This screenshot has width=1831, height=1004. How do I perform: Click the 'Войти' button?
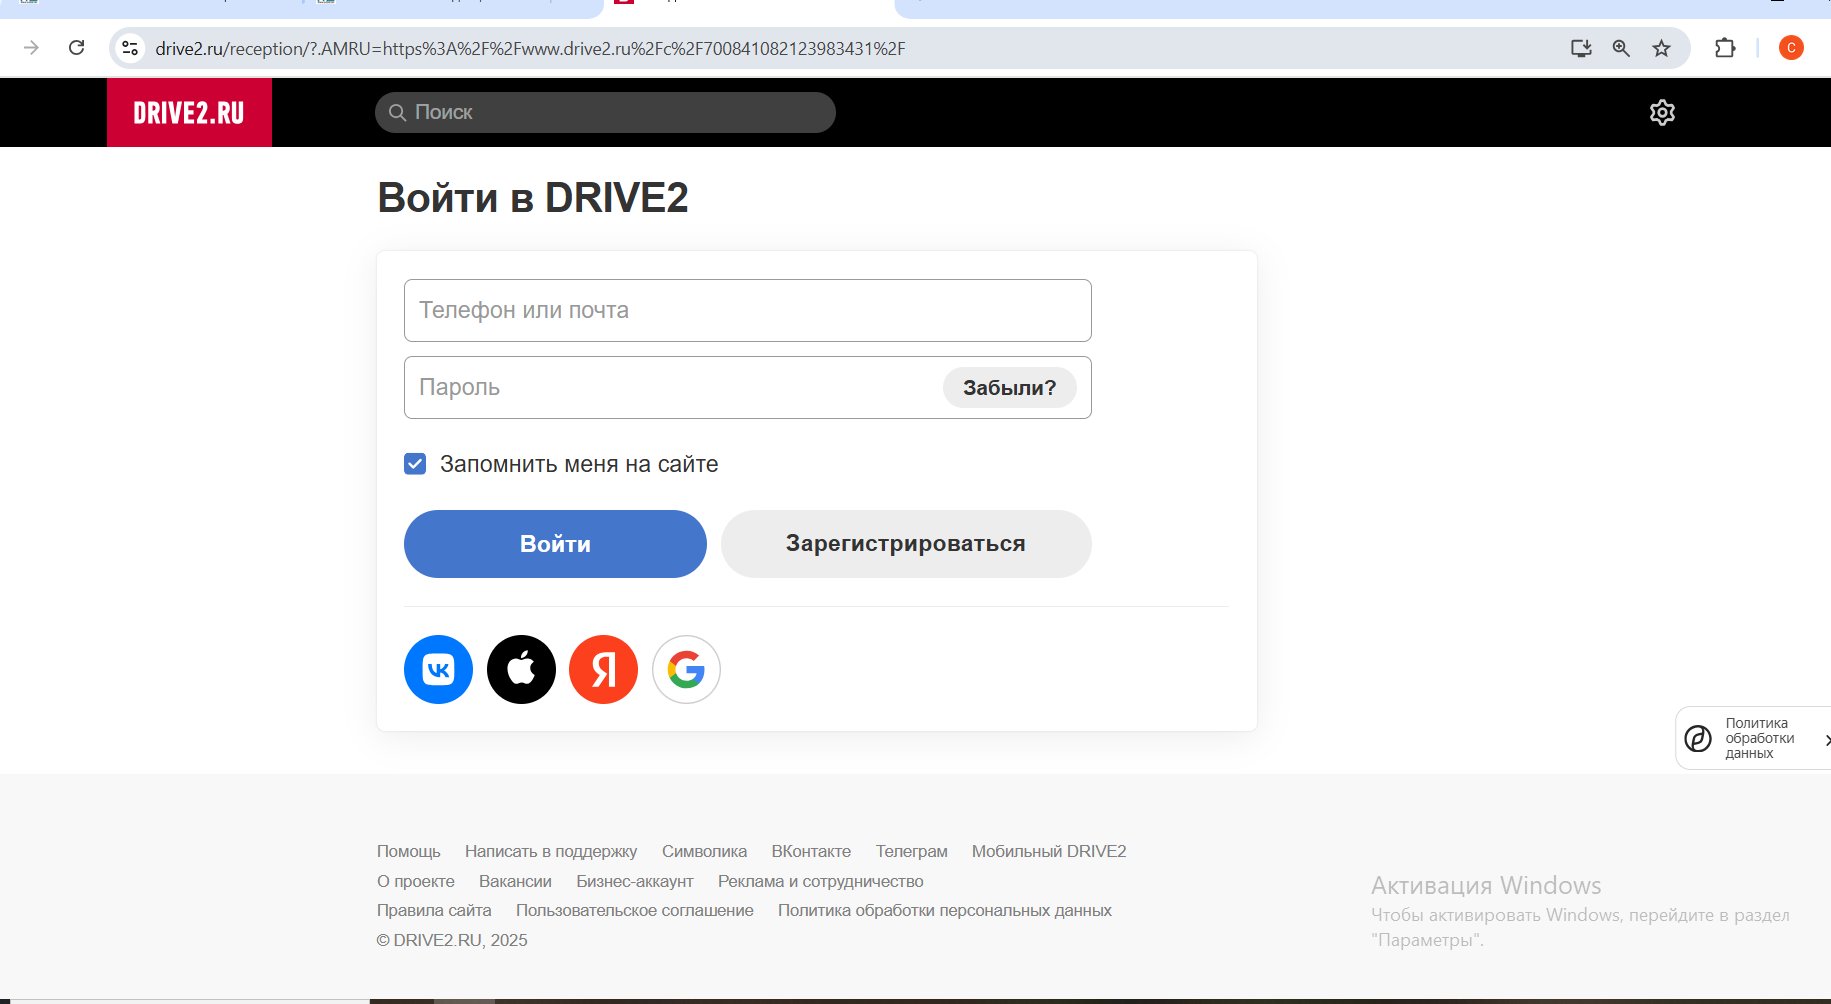555,544
